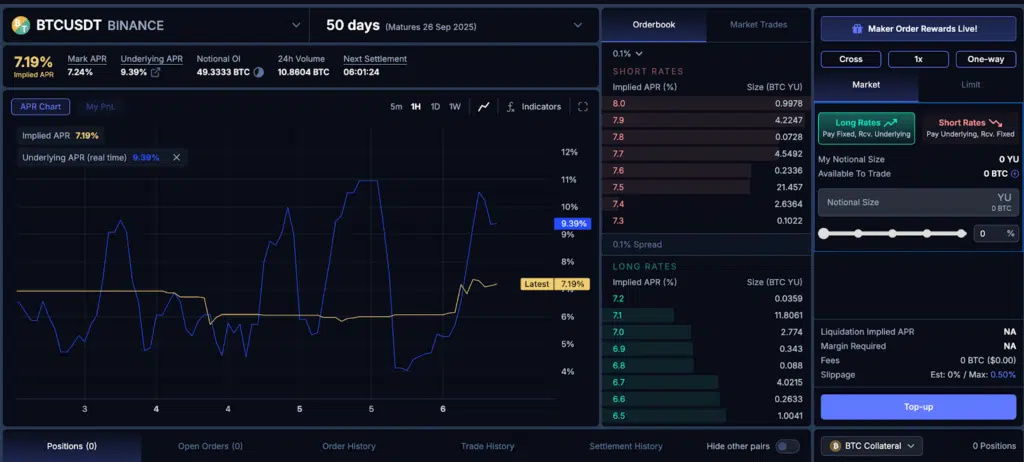Switch to the Market Trades tab

click(758, 25)
